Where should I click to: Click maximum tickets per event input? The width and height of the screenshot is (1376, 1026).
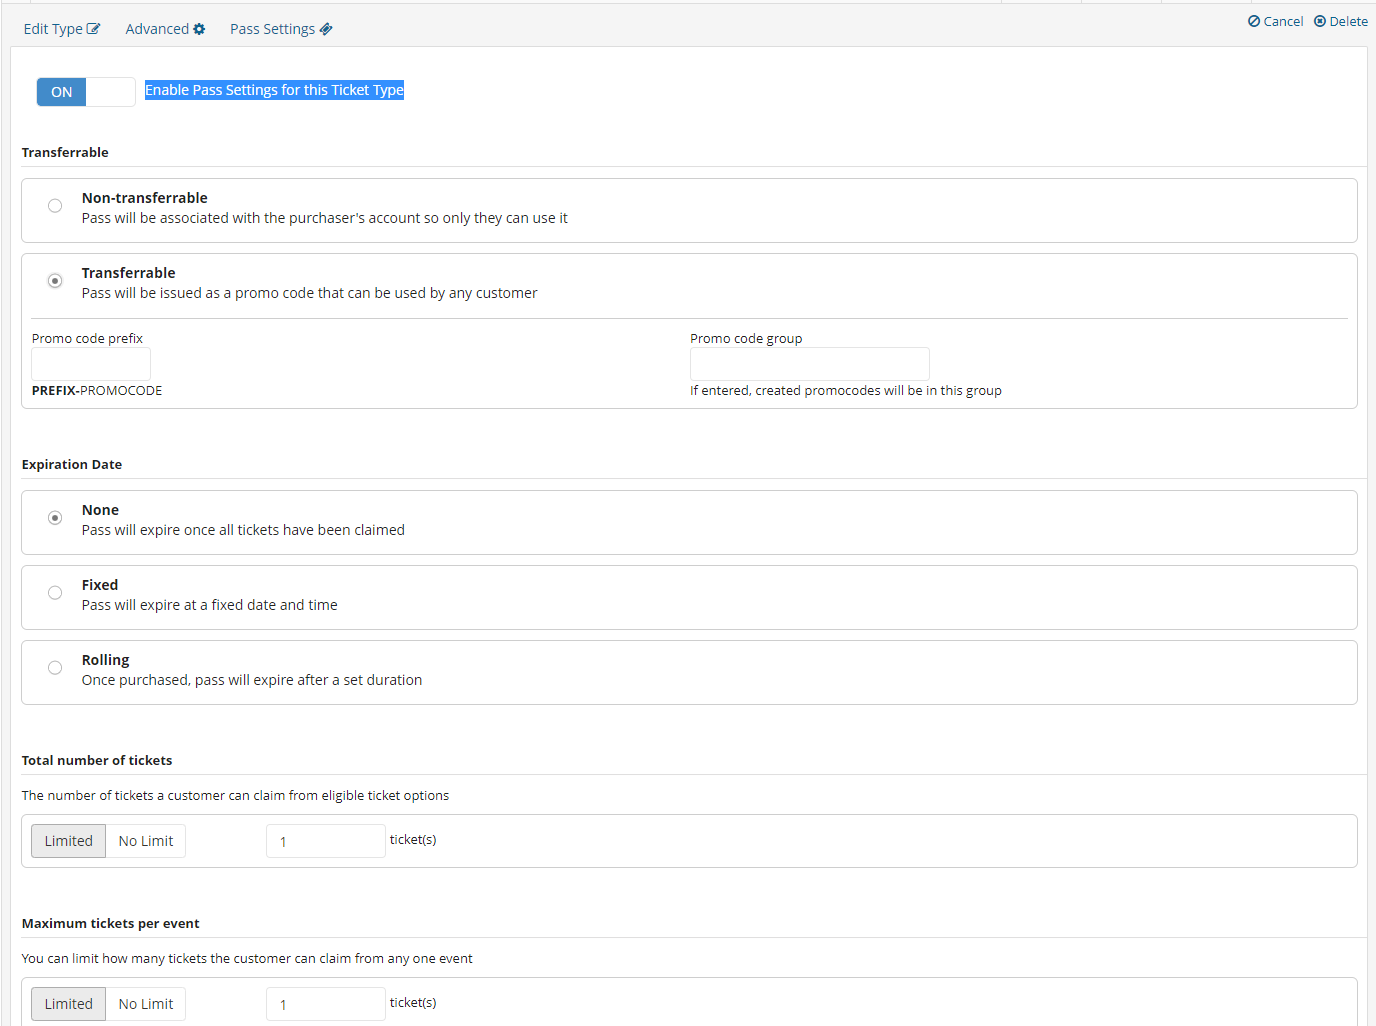(326, 1004)
